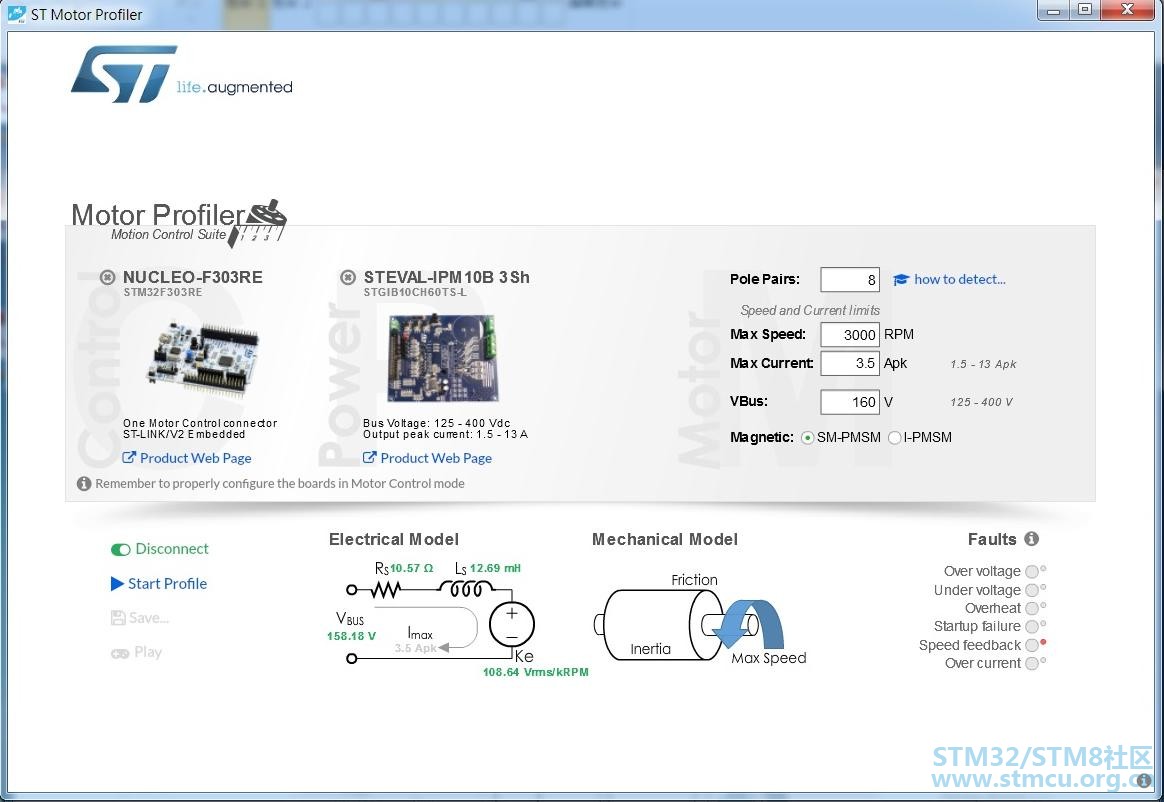Click the info icon beside the boards reminder
The image size is (1164, 802).
[84, 483]
